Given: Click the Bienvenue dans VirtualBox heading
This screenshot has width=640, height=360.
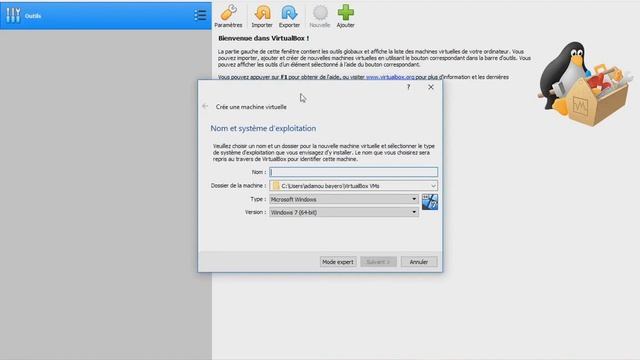Looking at the screenshot, I should (x=264, y=38).
